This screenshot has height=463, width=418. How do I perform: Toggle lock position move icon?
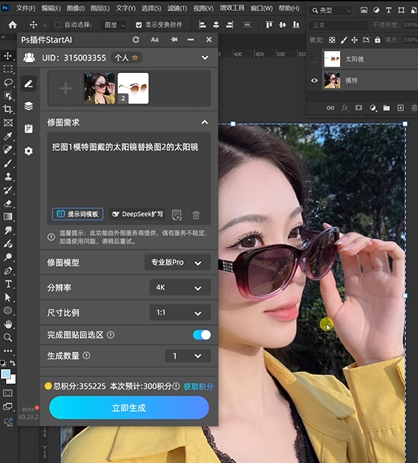pos(354,40)
